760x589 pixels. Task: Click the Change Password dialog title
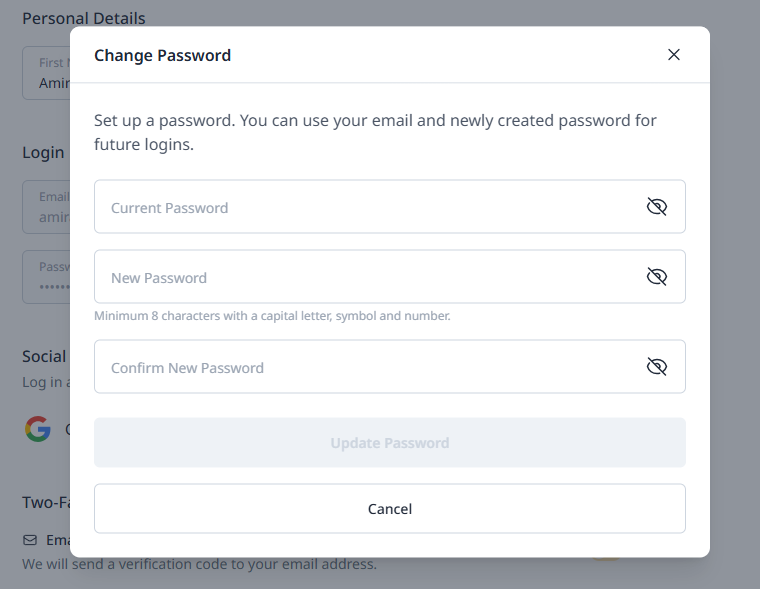point(162,55)
